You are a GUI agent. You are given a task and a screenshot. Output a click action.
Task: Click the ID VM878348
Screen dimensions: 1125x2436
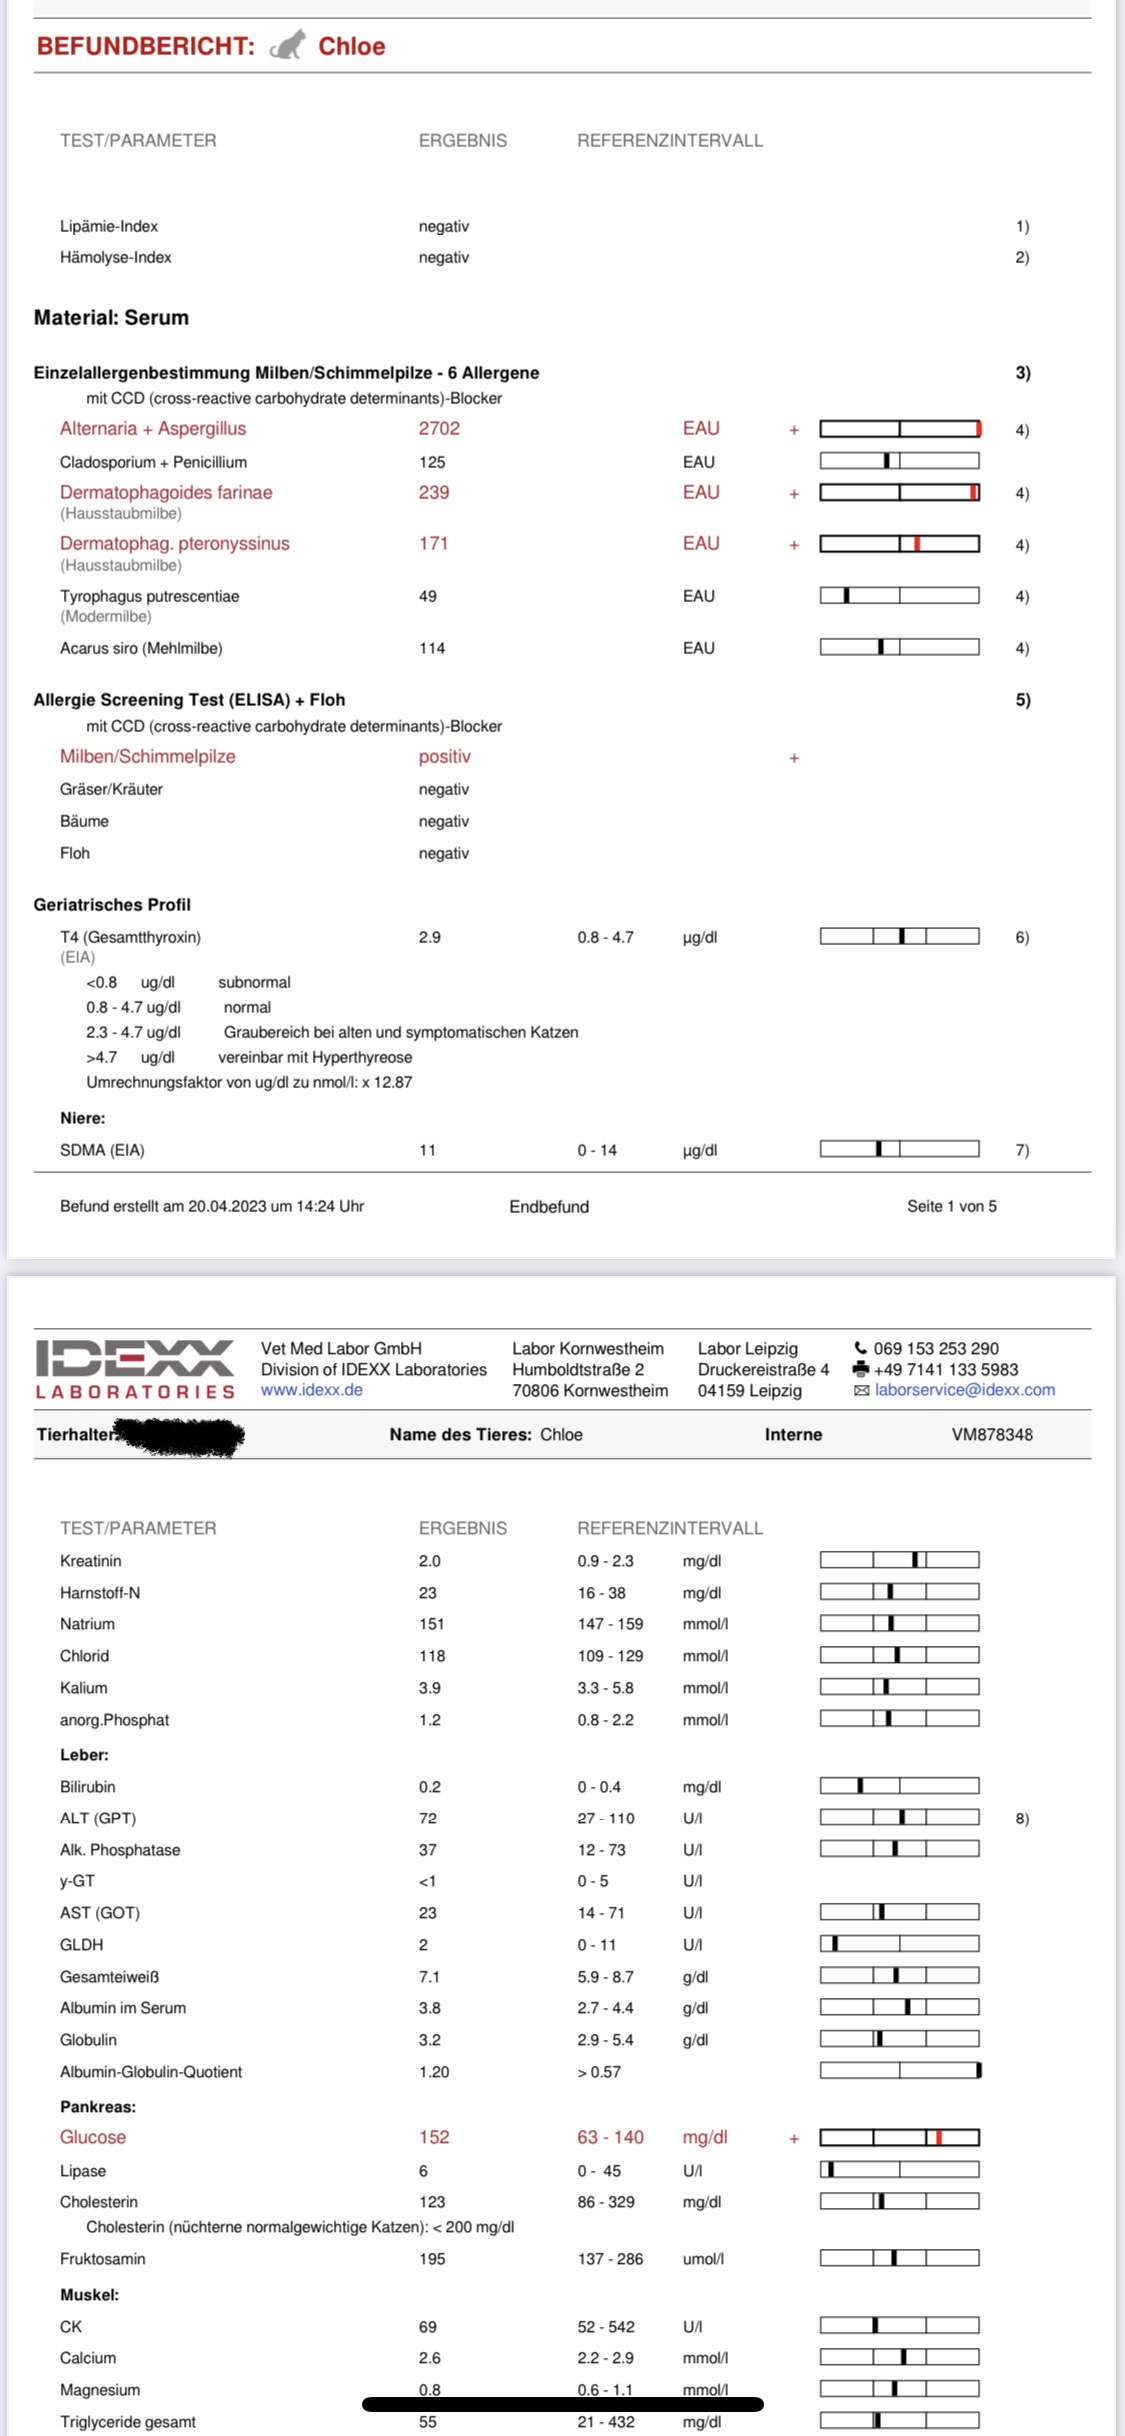tap(992, 1434)
